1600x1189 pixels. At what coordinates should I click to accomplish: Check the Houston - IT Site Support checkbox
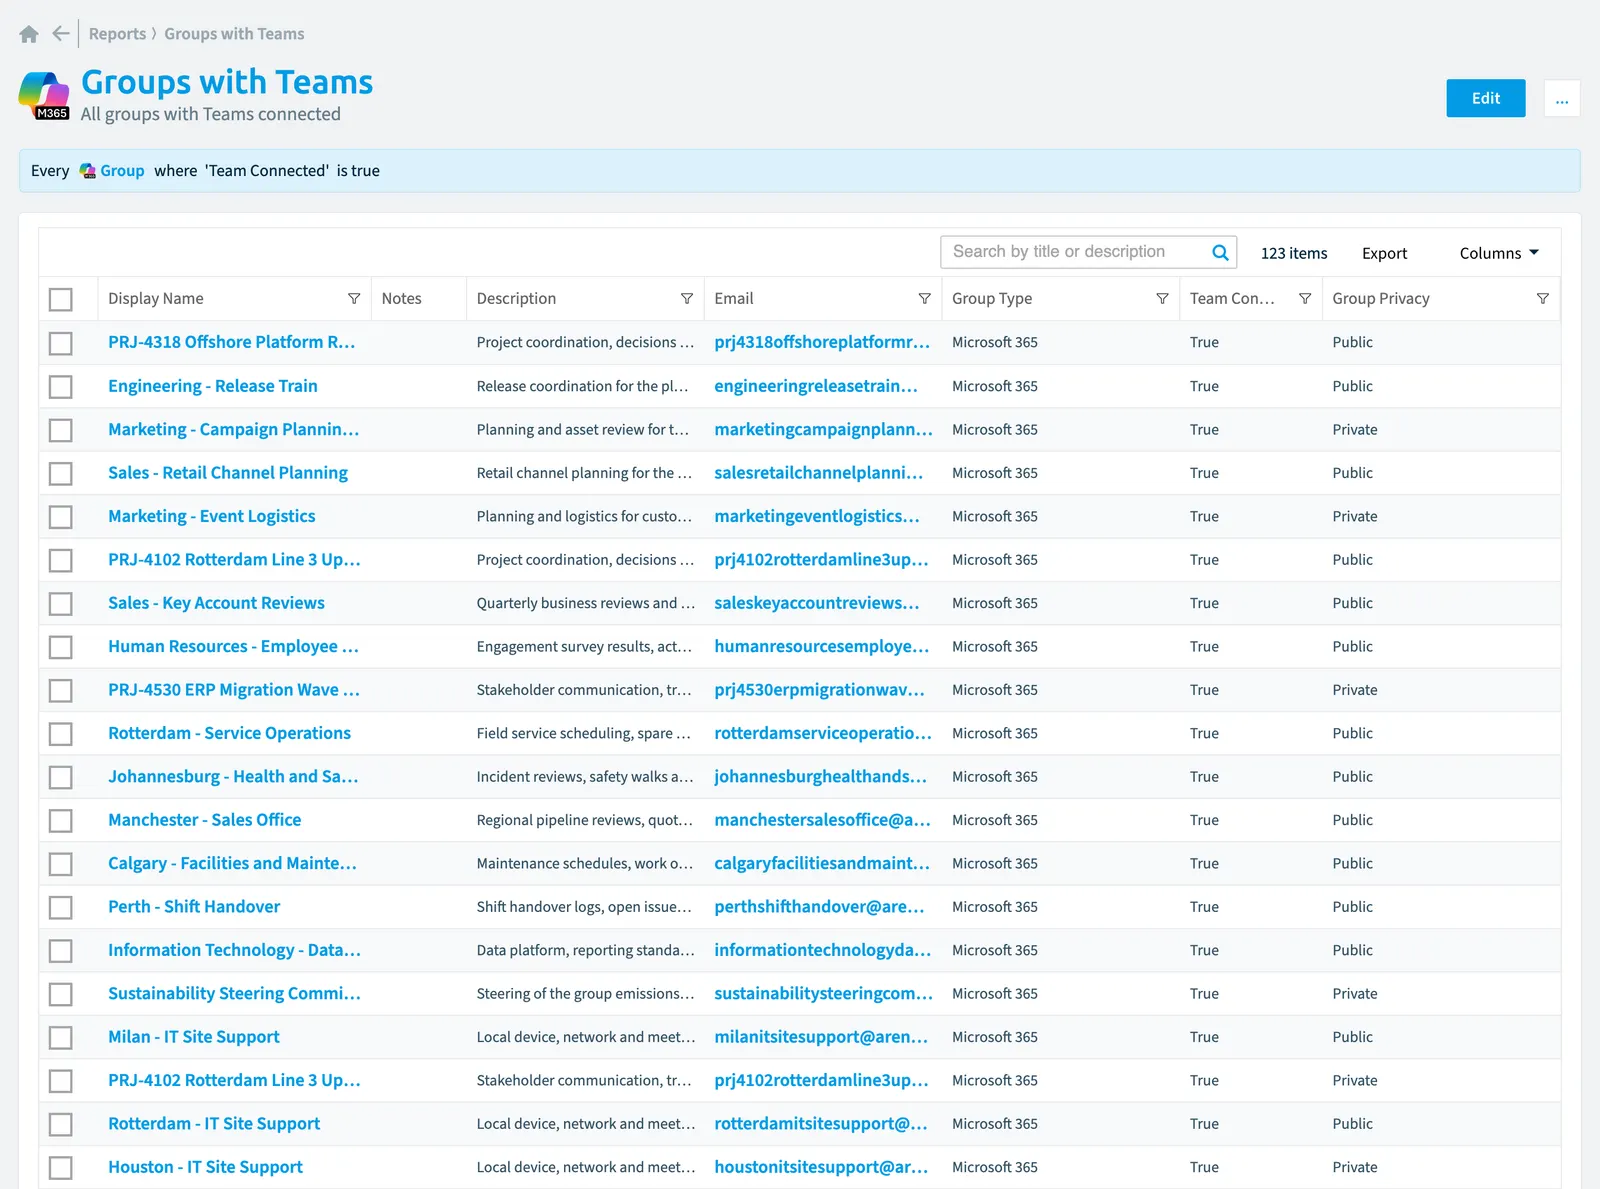(61, 1168)
